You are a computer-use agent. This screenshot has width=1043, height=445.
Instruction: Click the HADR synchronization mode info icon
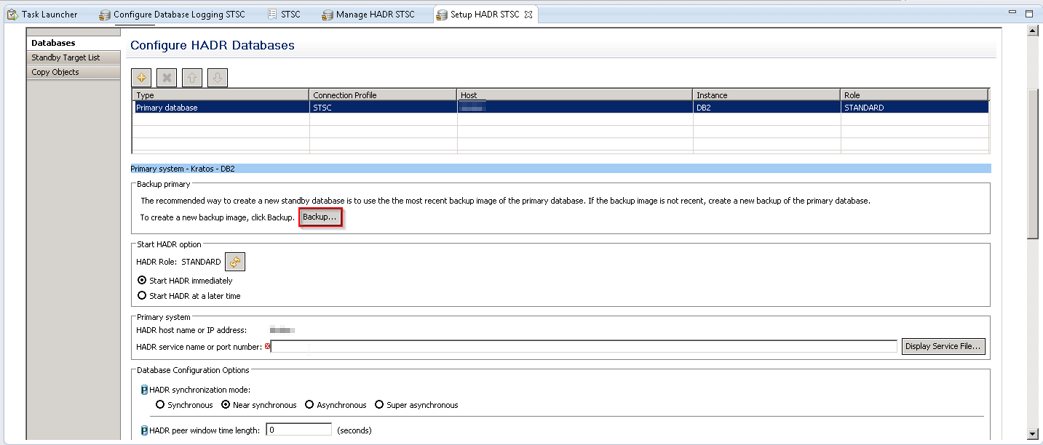(144, 389)
